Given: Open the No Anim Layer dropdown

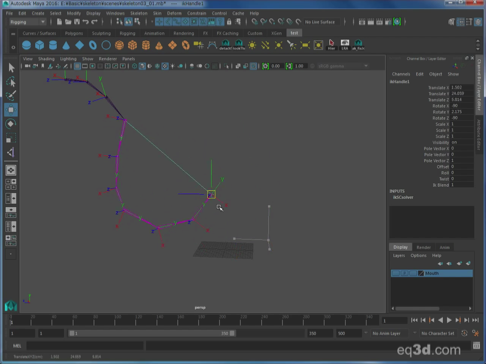Looking at the screenshot, I should pos(390,333).
